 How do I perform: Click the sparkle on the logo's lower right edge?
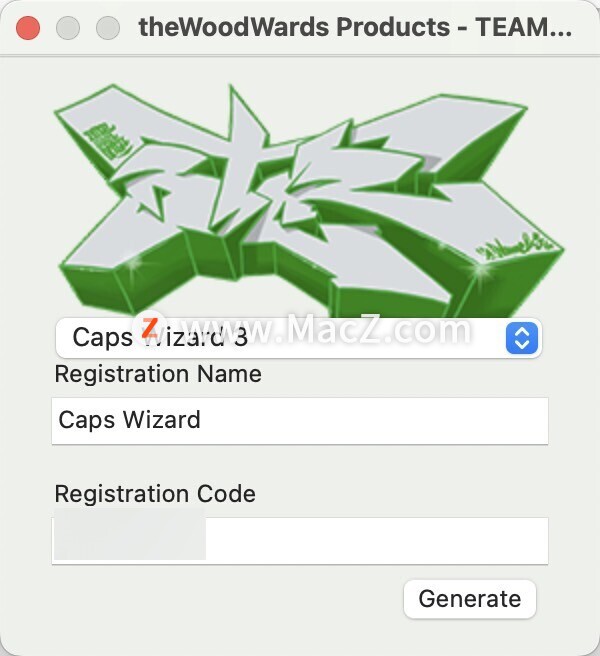481,270
